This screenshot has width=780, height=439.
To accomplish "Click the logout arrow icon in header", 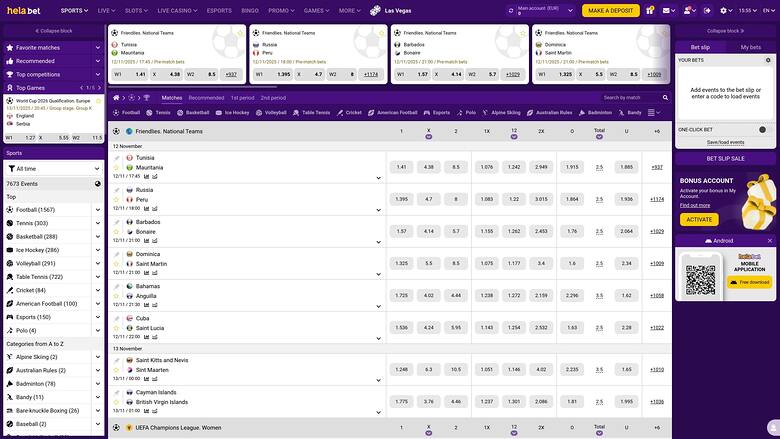I will click(x=707, y=10).
